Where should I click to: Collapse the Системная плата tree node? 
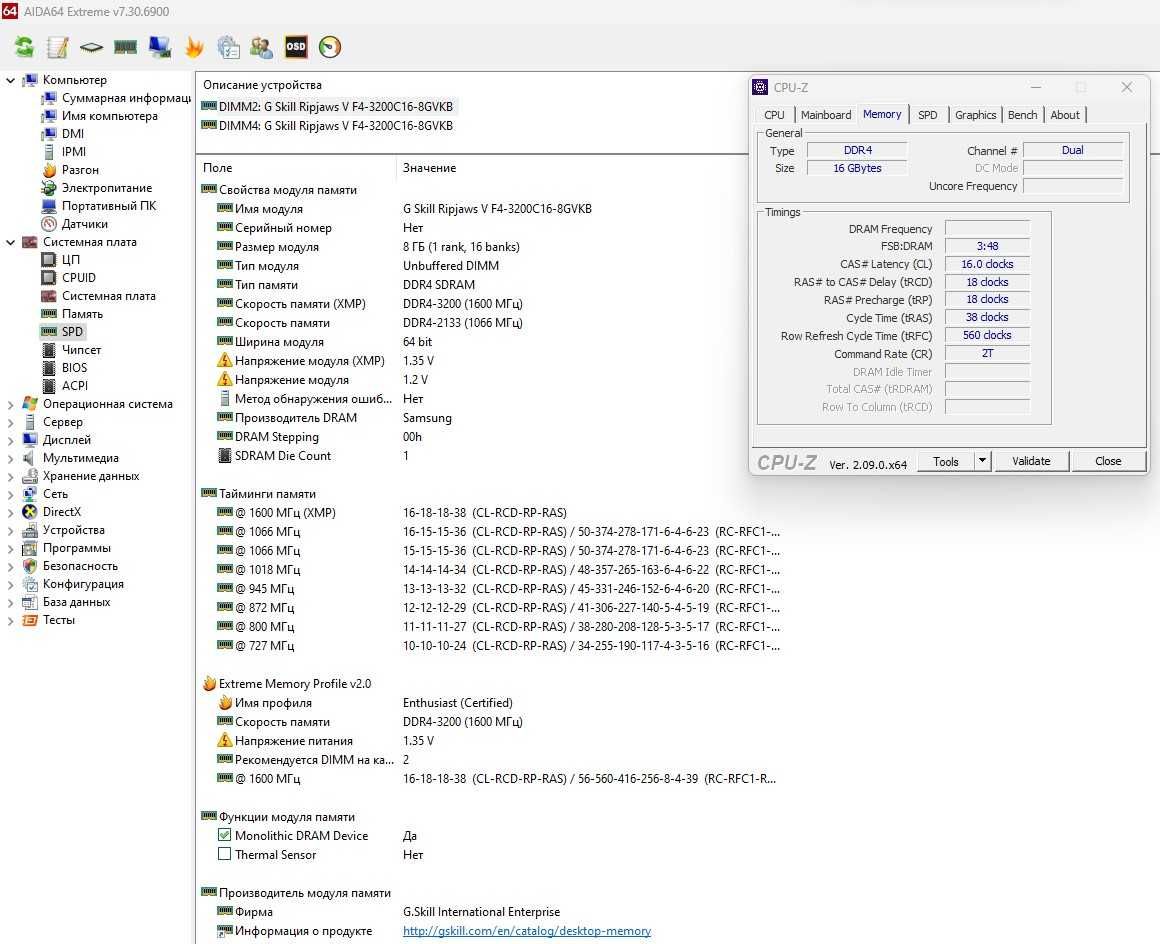[x=10, y=242]
